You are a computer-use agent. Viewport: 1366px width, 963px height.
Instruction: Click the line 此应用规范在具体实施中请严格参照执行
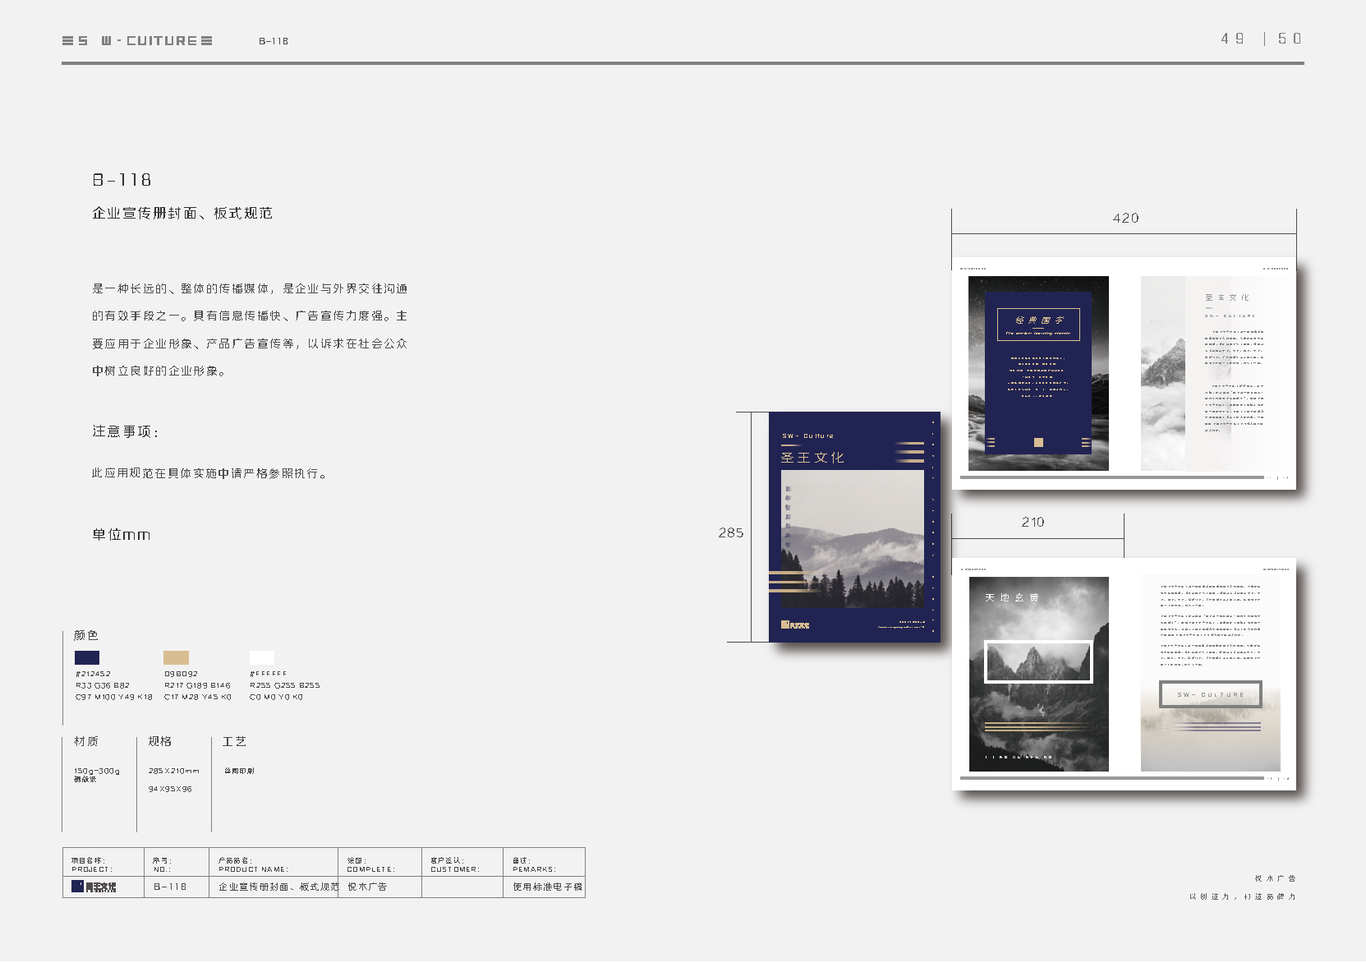tap(209, 473)
